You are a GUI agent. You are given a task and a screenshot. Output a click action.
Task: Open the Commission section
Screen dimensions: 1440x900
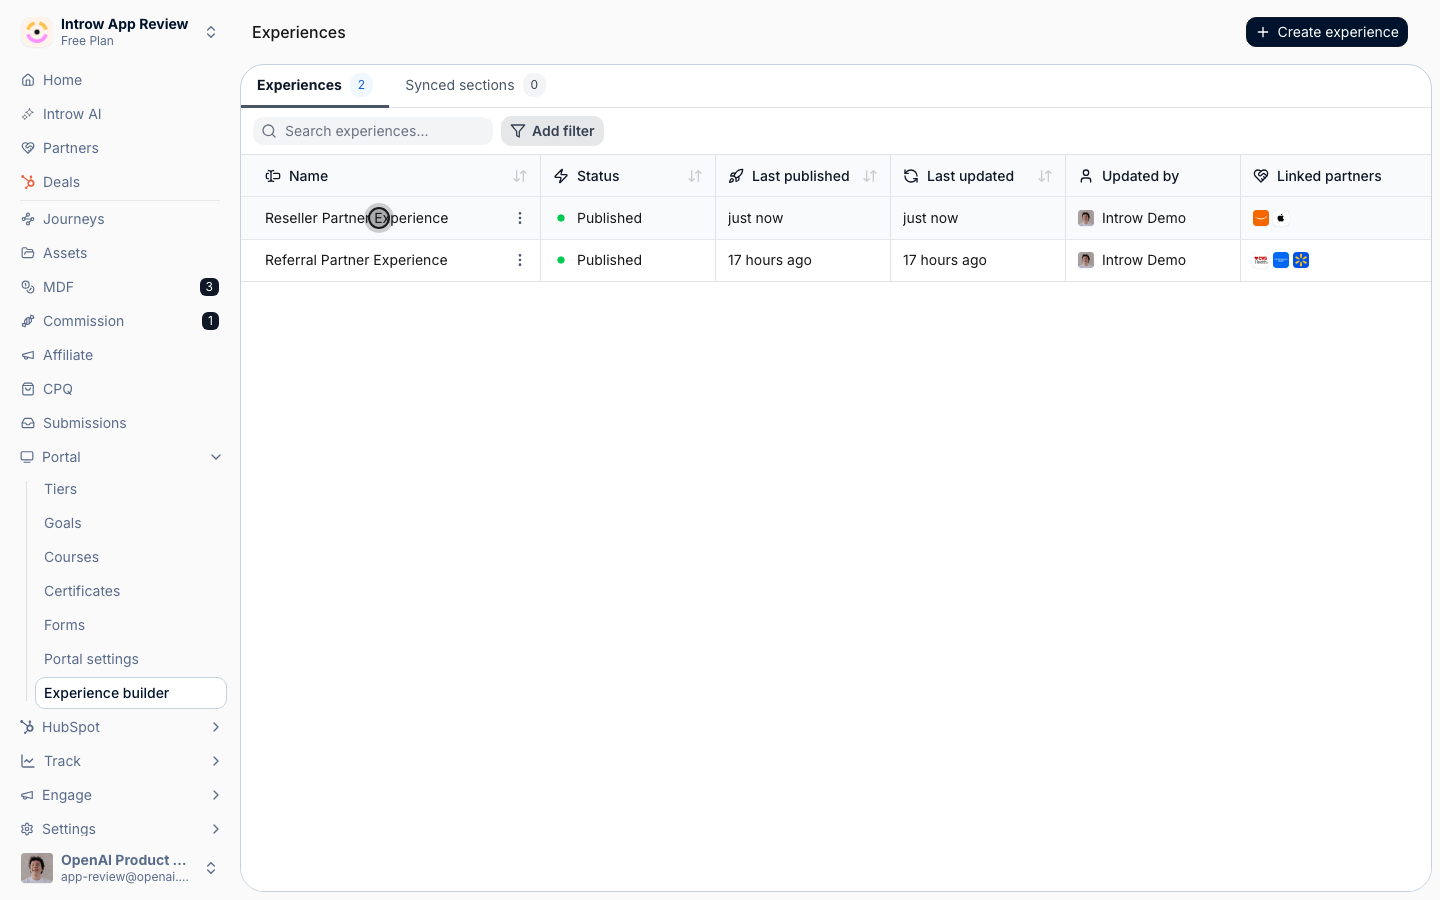coord(120,321)
